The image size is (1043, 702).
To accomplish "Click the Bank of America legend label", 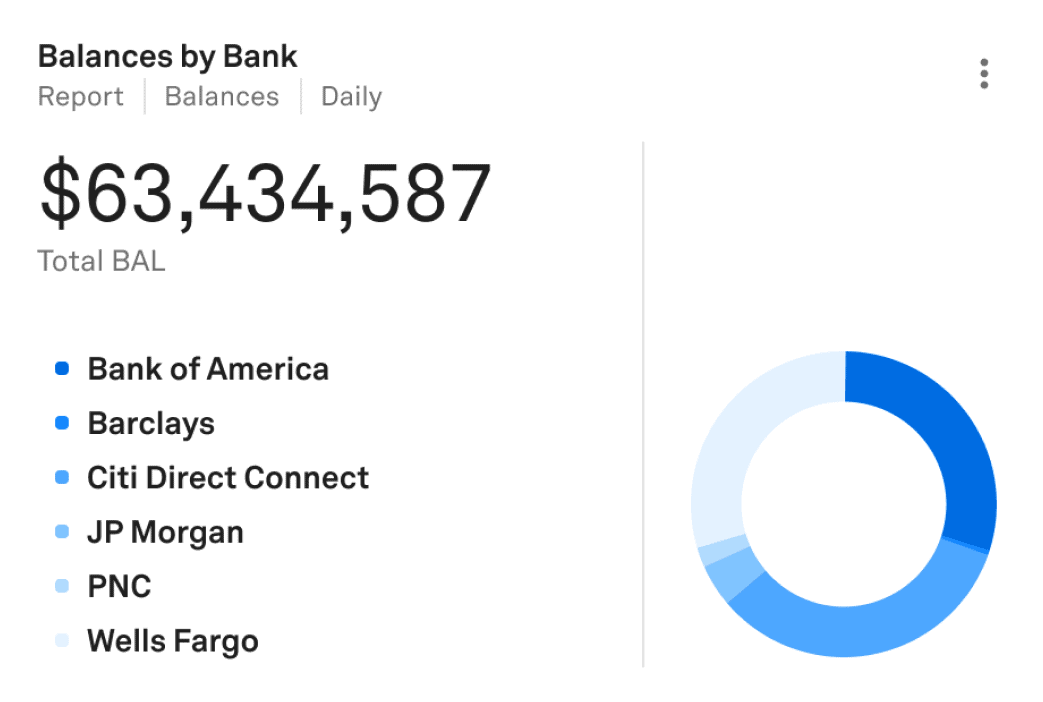I will [x=208, y=369].
